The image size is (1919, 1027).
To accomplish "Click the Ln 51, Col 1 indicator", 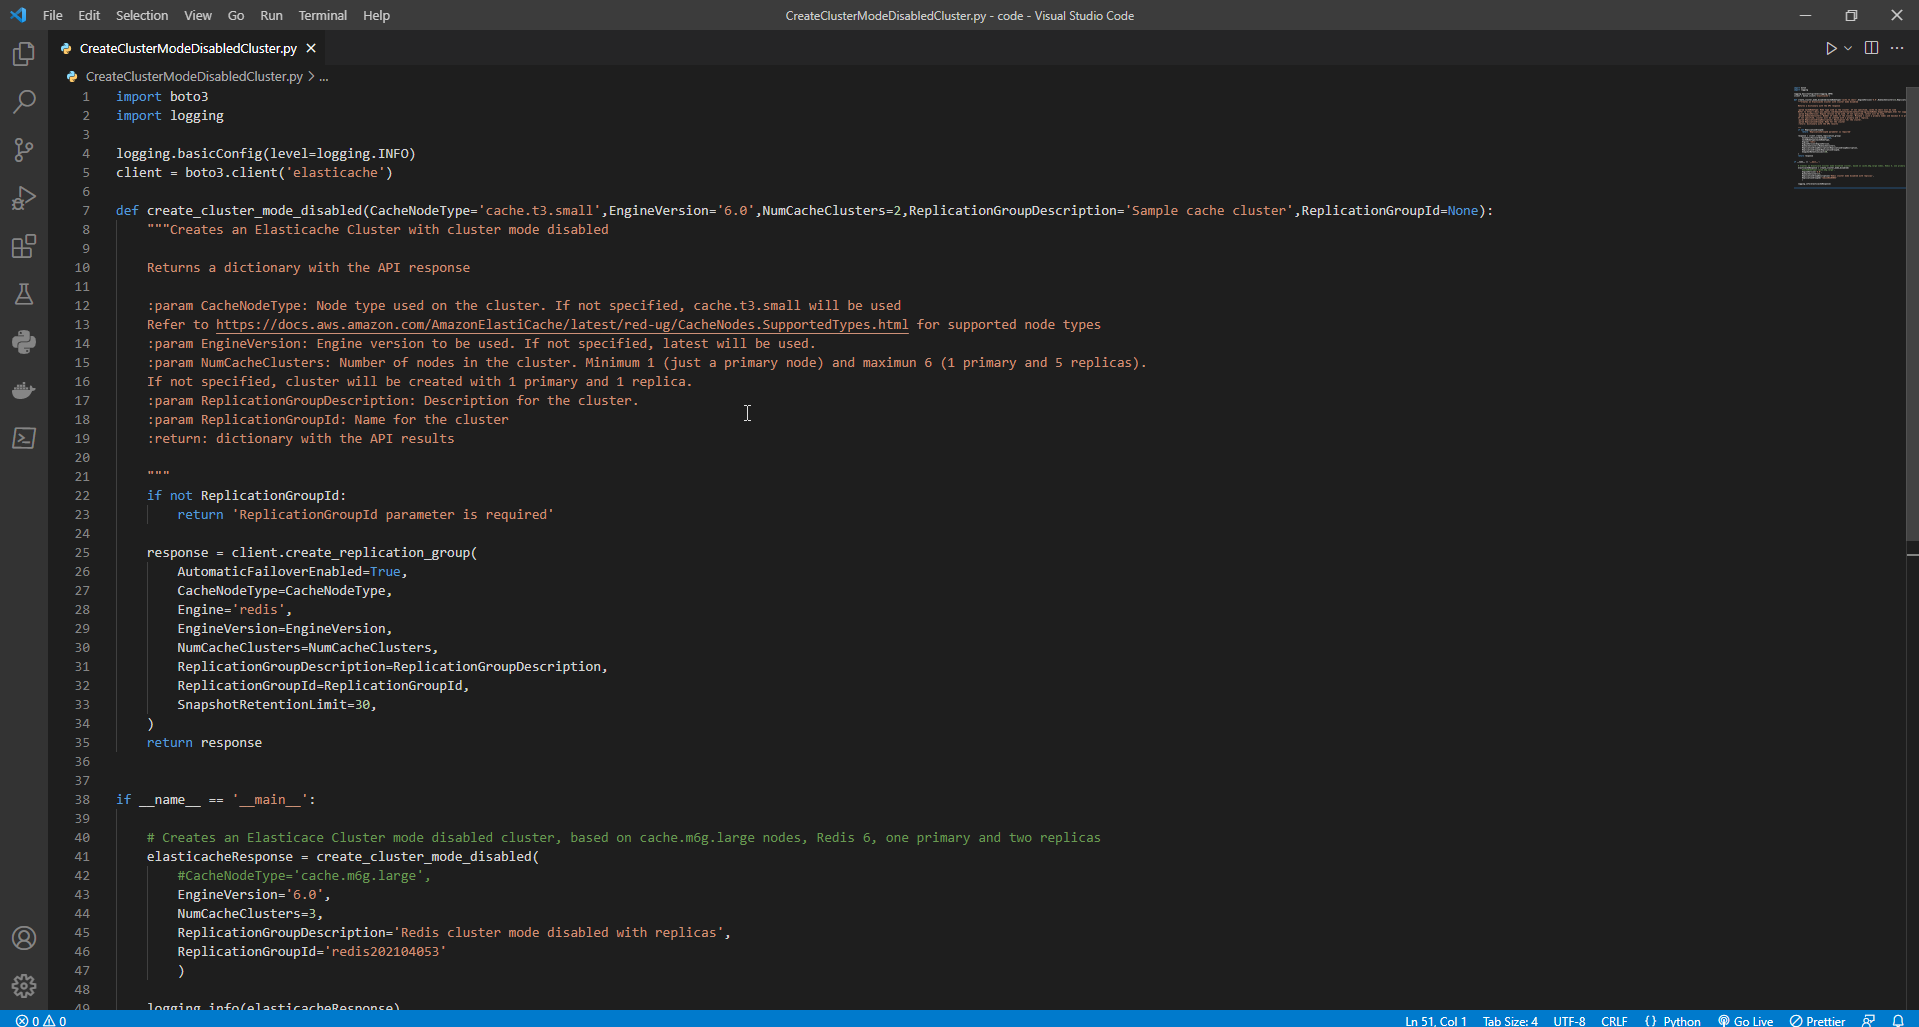I will click(1435, 1020).
